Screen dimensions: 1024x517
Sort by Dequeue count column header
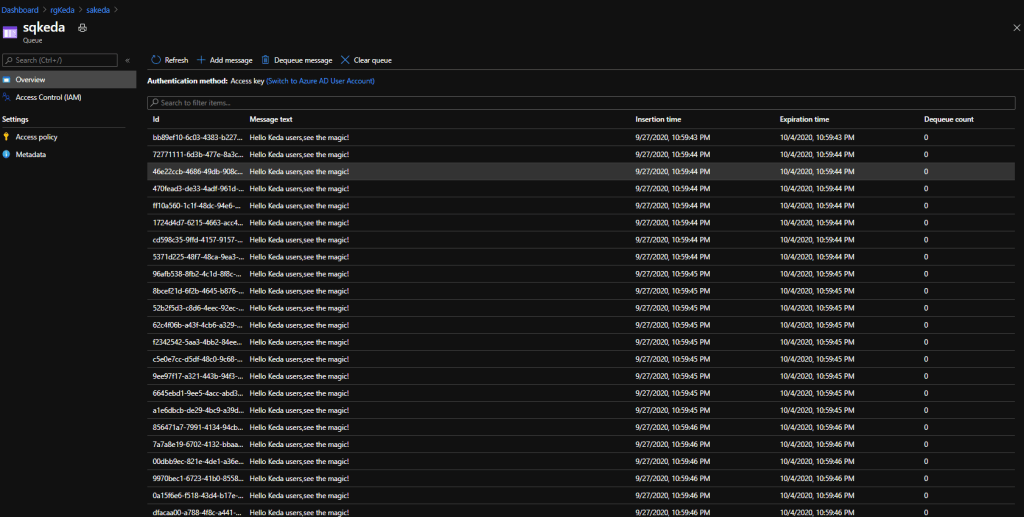tap(949, 119)
